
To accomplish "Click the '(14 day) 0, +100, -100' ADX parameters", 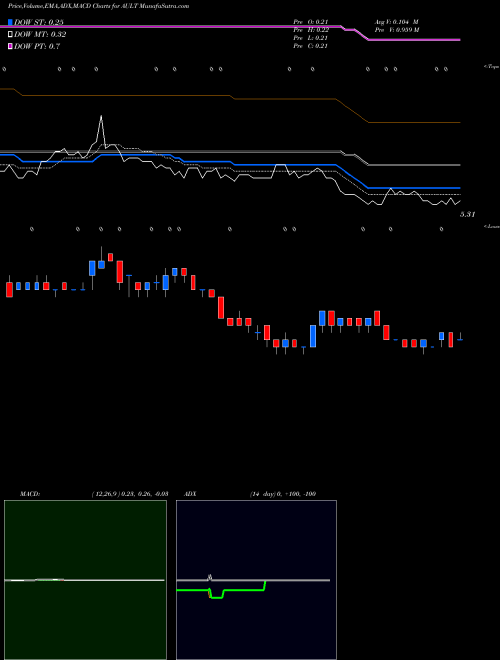I will pyautogui.click(x=283, y=494).
